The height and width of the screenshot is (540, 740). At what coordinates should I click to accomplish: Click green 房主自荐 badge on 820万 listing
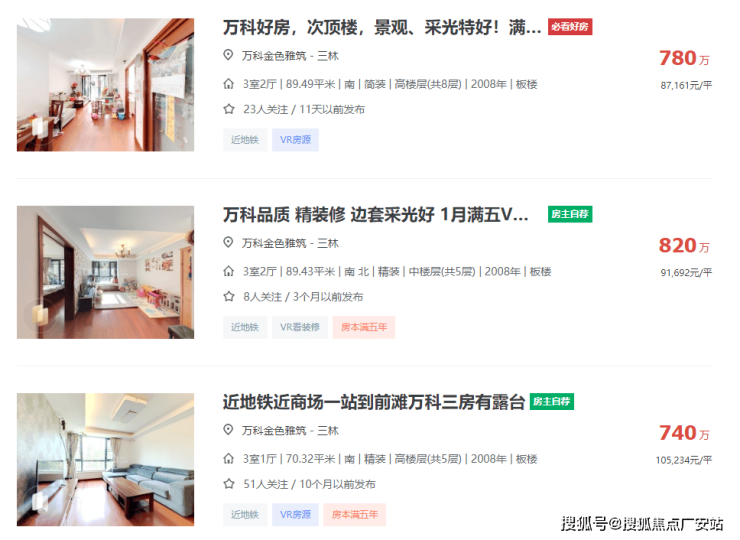point(570,214)
